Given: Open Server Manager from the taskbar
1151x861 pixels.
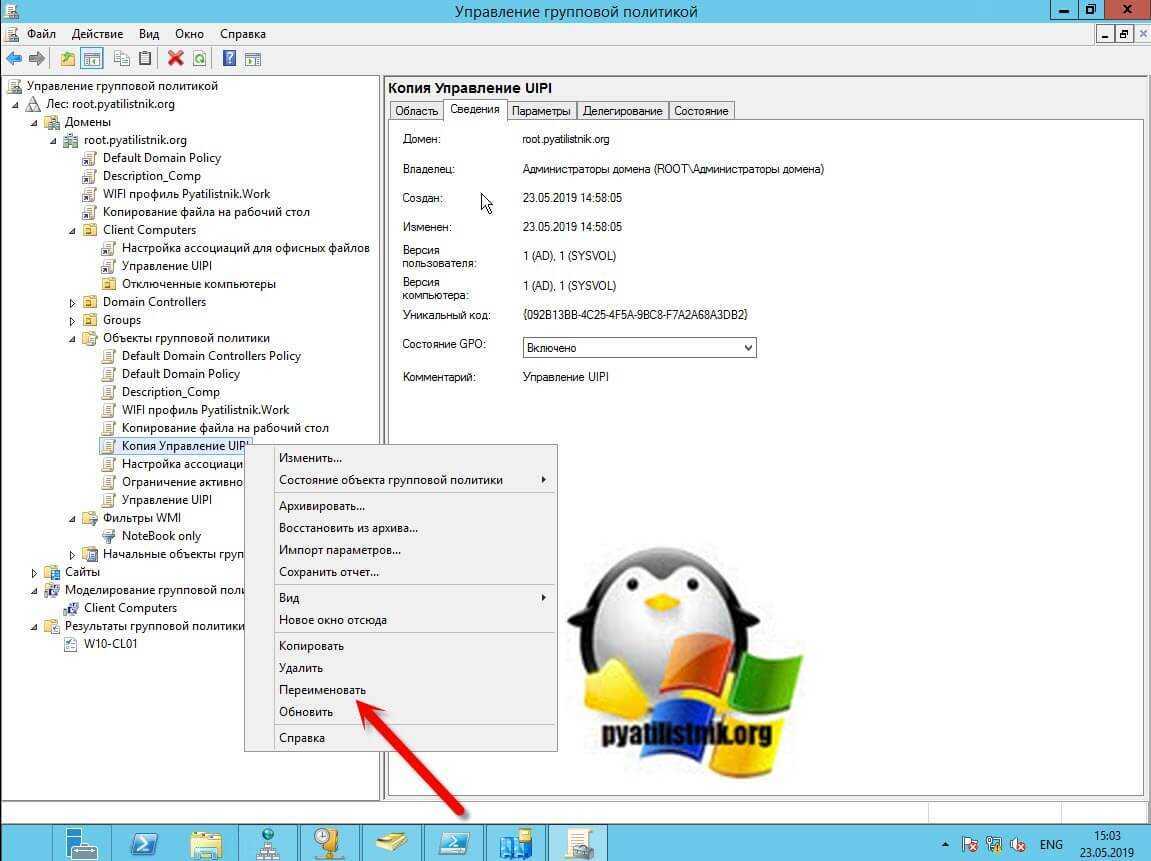Looking at the screenshot, I should (x=81, y=843).
